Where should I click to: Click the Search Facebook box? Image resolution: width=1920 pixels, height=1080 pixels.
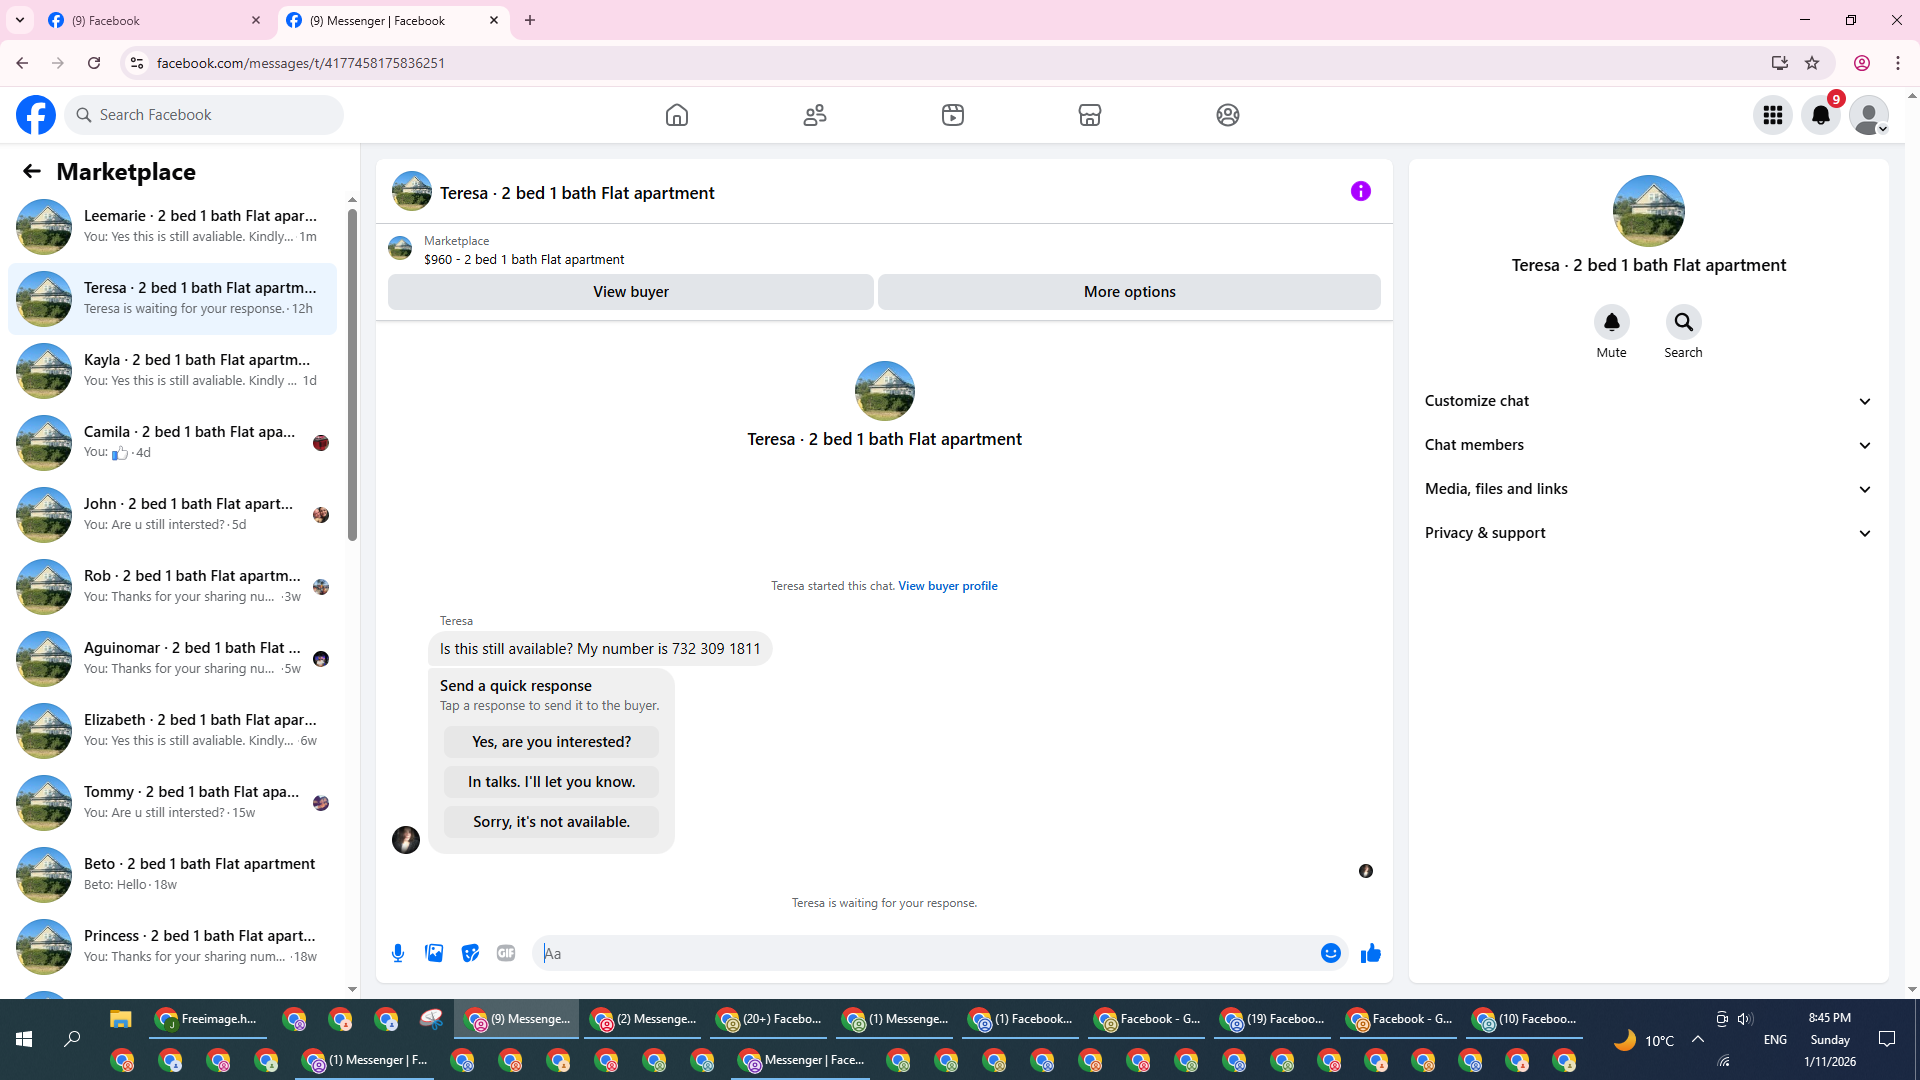204,115
